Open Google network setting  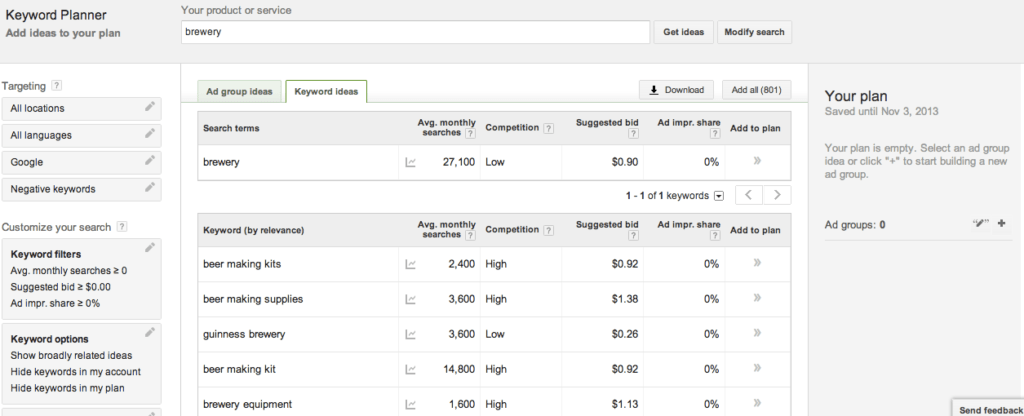(x=82, y=162)
